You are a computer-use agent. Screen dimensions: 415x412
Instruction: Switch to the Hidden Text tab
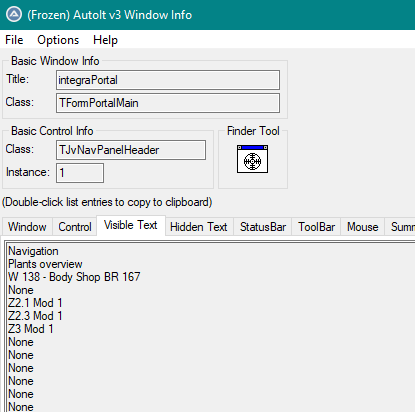[x=199, y=227]
